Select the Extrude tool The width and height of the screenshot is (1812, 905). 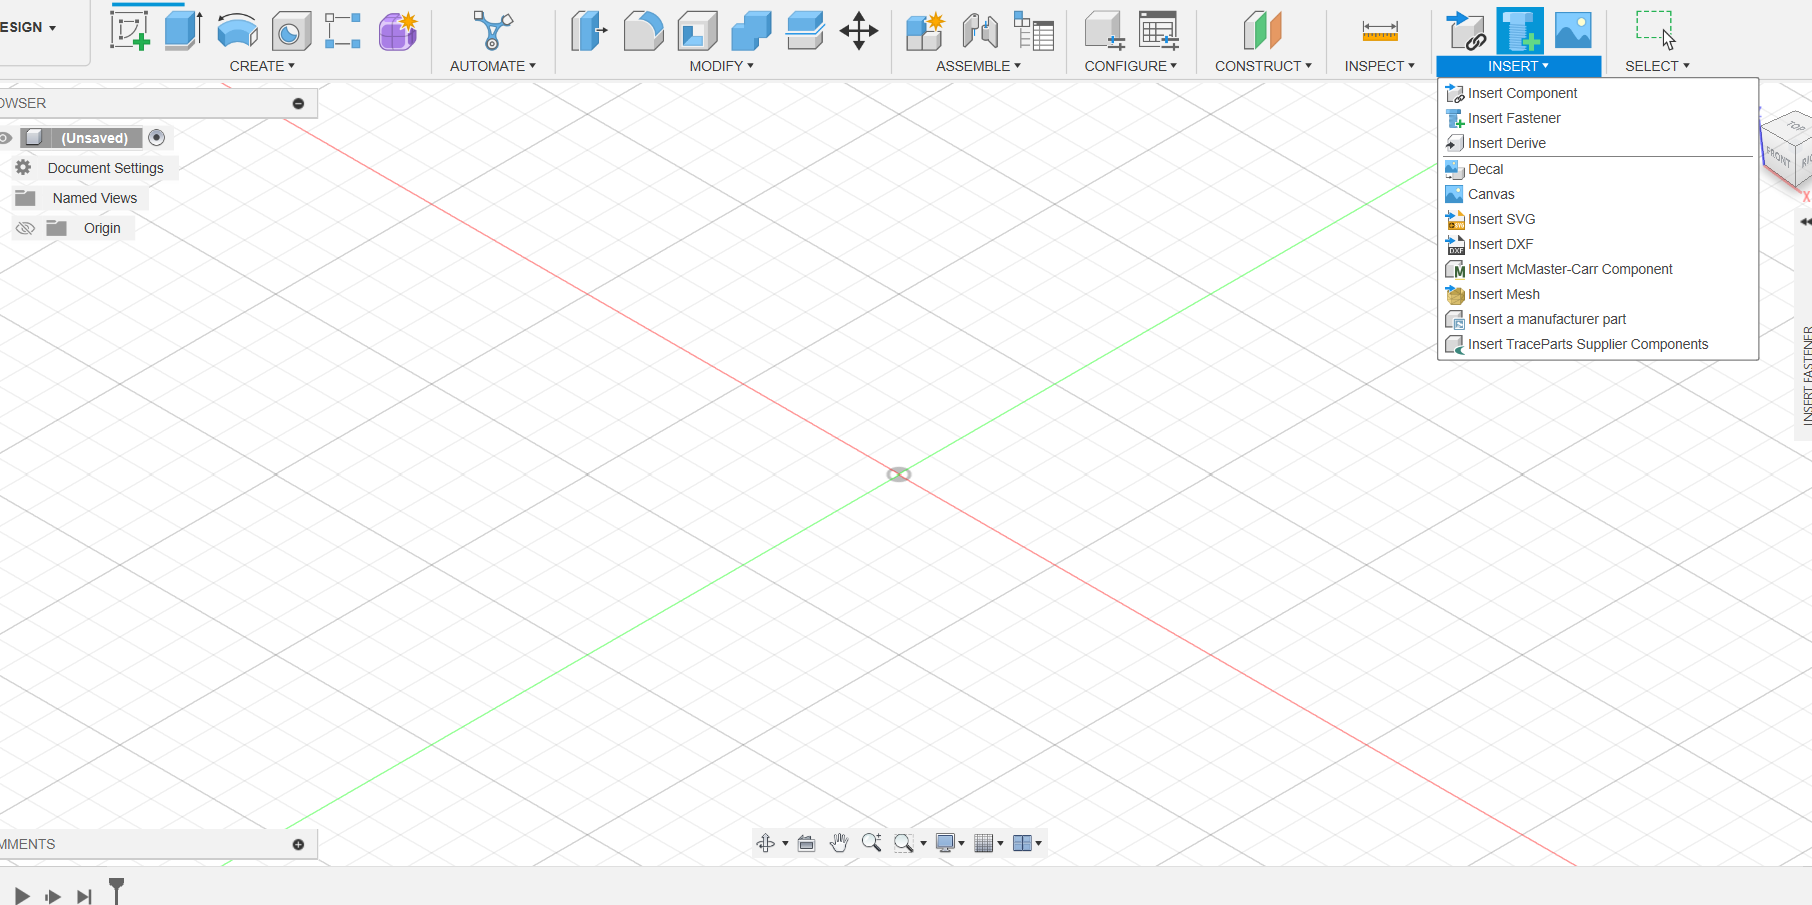[x=184, y=31]
